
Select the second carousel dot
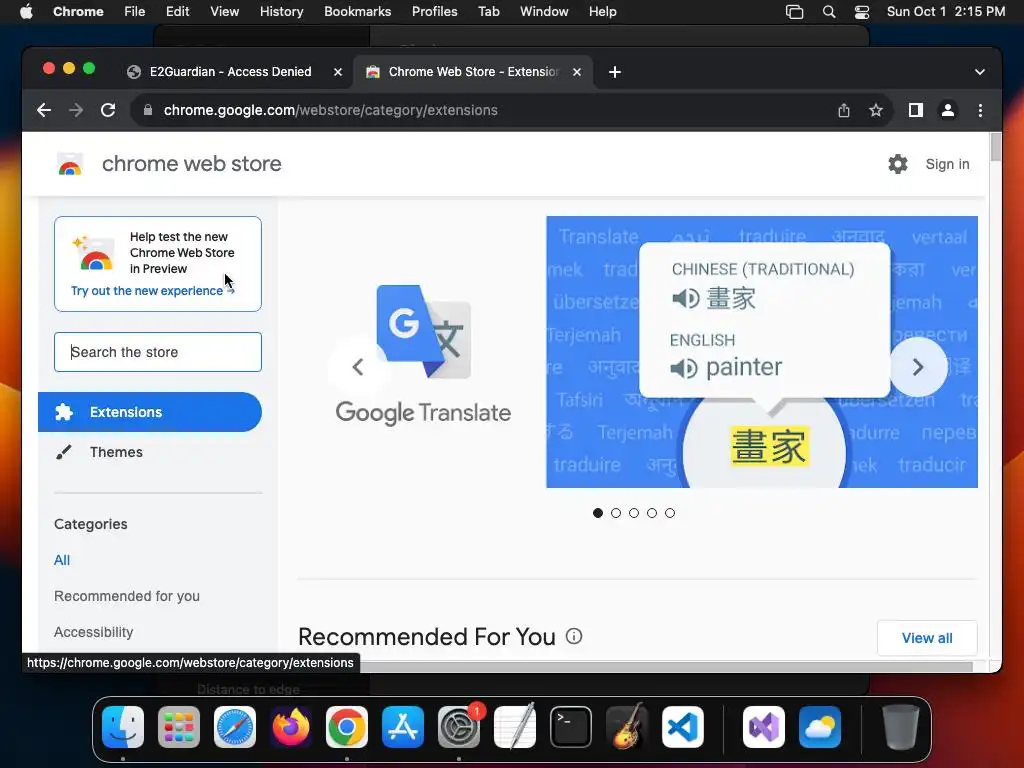616,513
